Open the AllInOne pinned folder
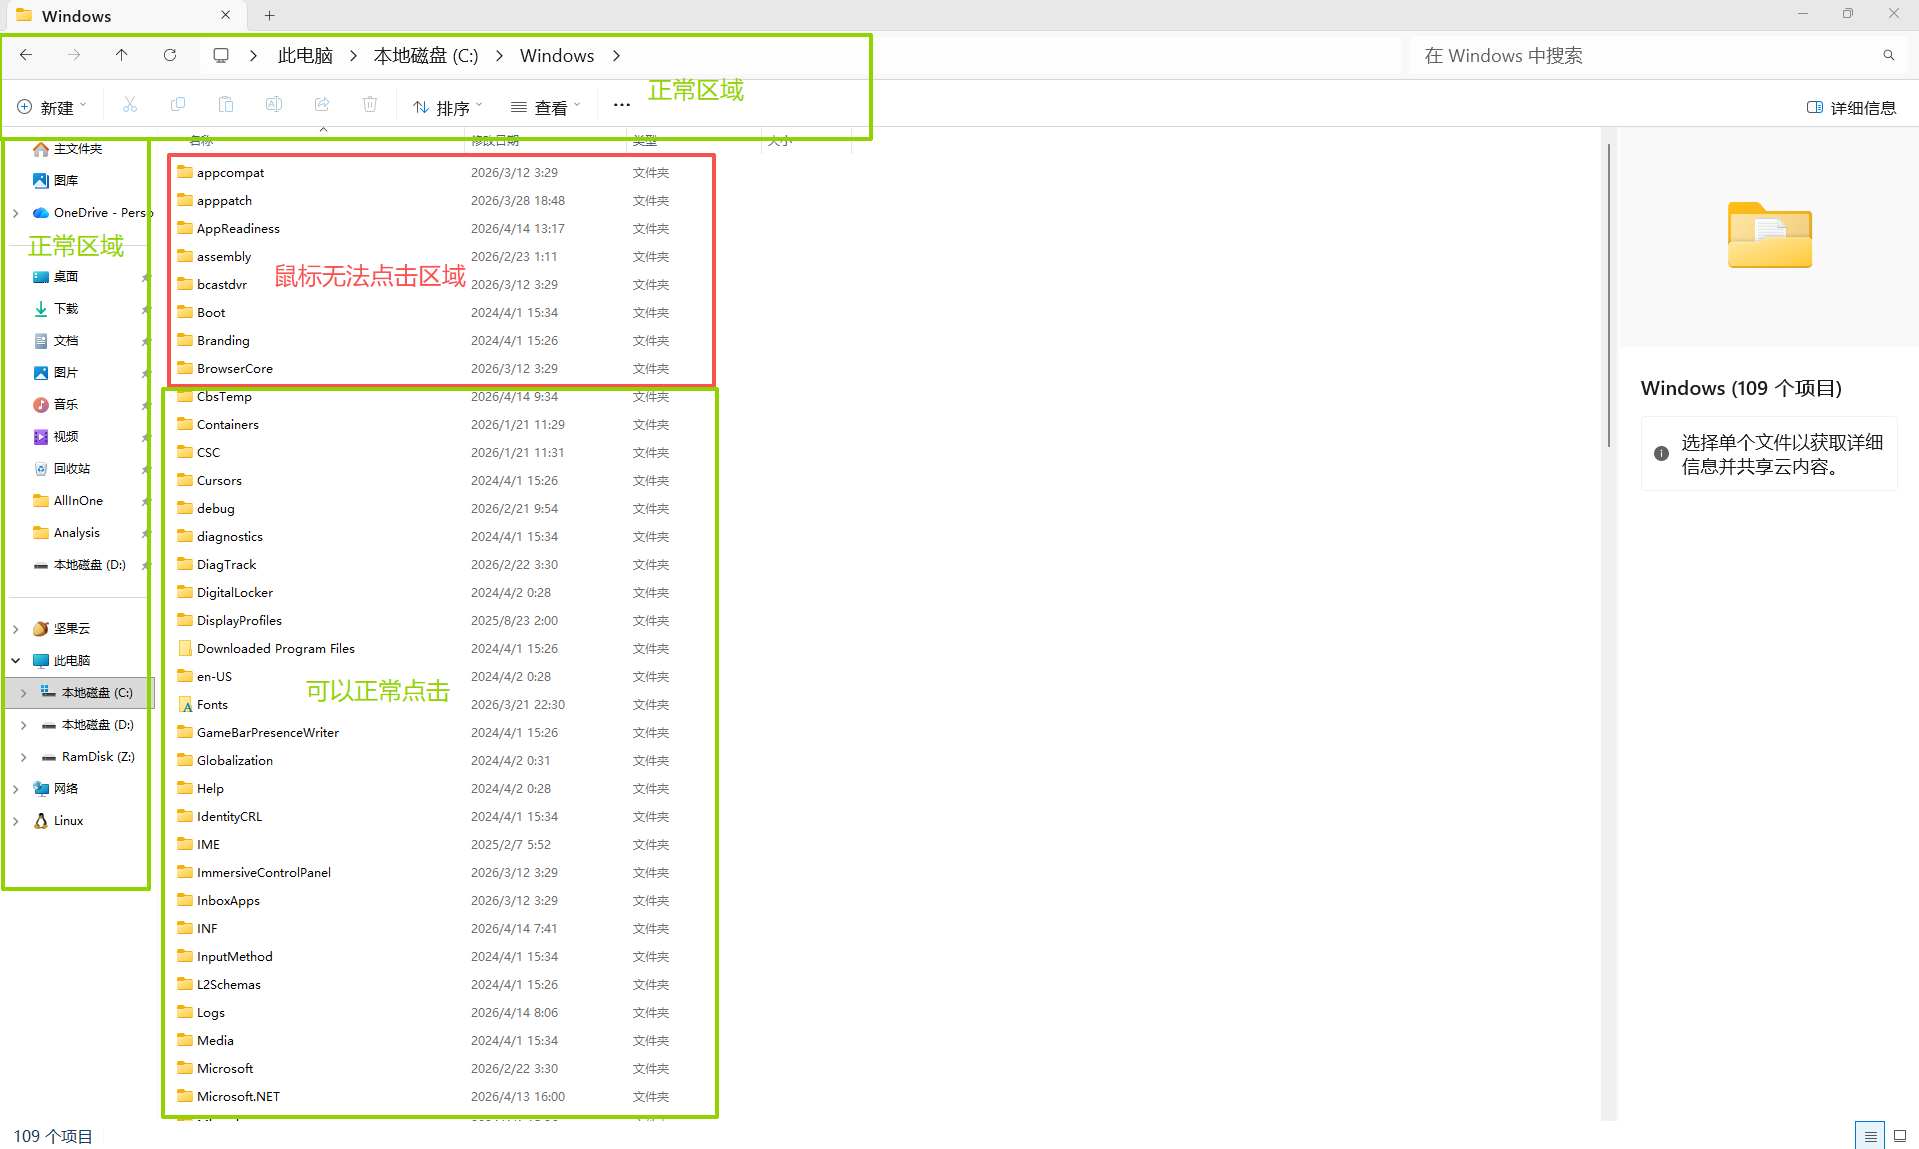The height and width of the screenshot is (1149, 1919). pyautogui.click(x=78, y=501)
